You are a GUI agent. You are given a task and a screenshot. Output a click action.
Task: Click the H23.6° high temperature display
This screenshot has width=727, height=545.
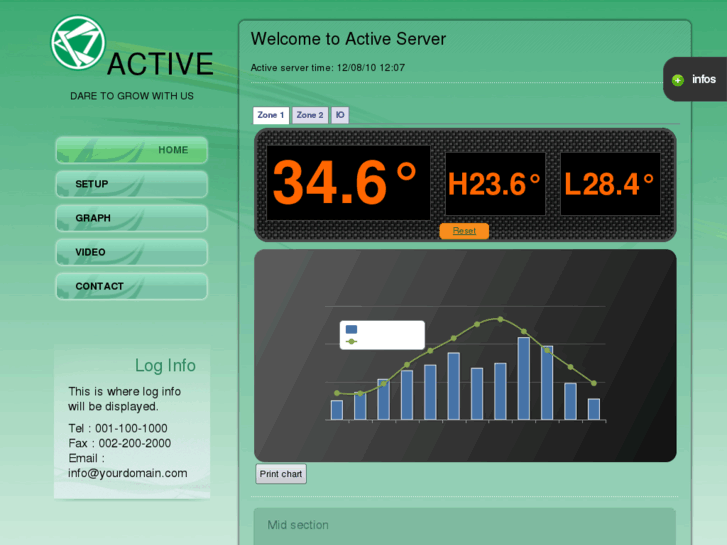click(495, 184)
